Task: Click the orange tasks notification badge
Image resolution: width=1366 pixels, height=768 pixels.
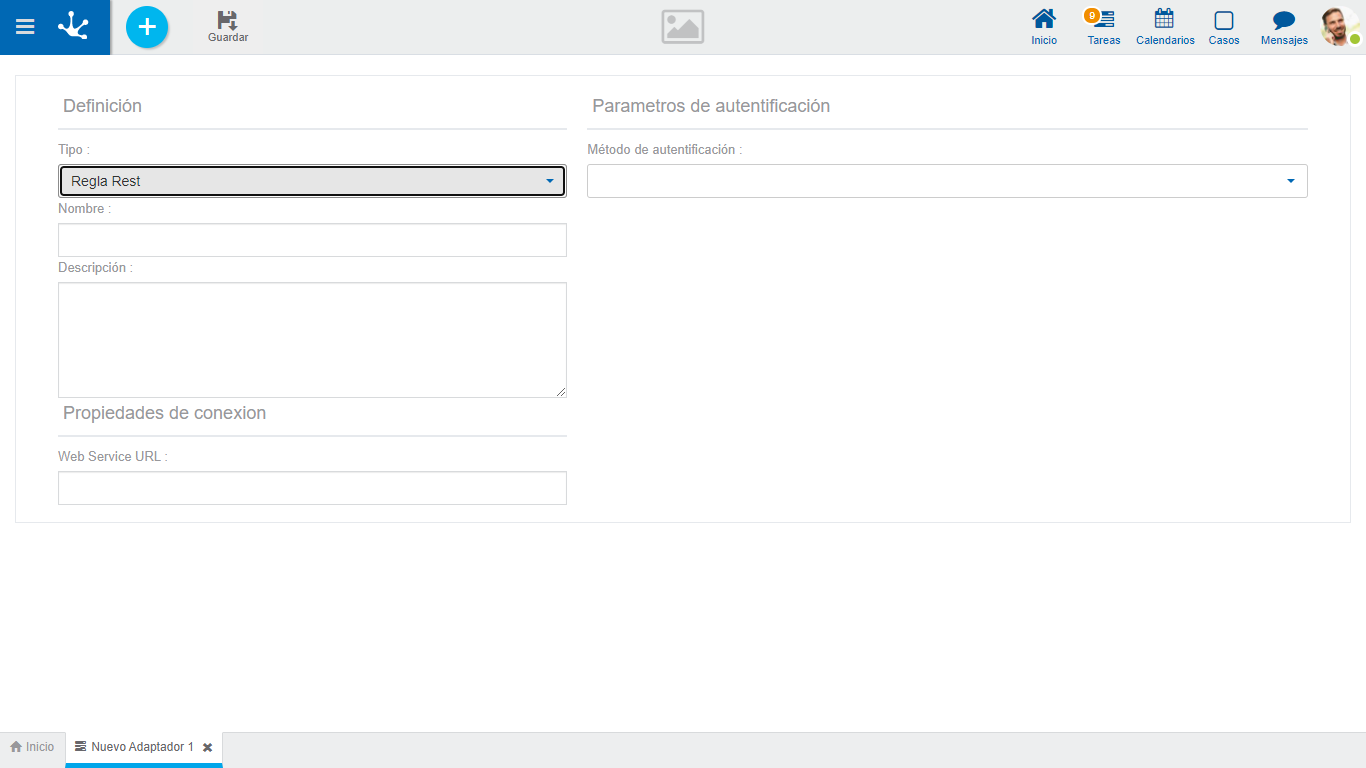Action: 1091,15
